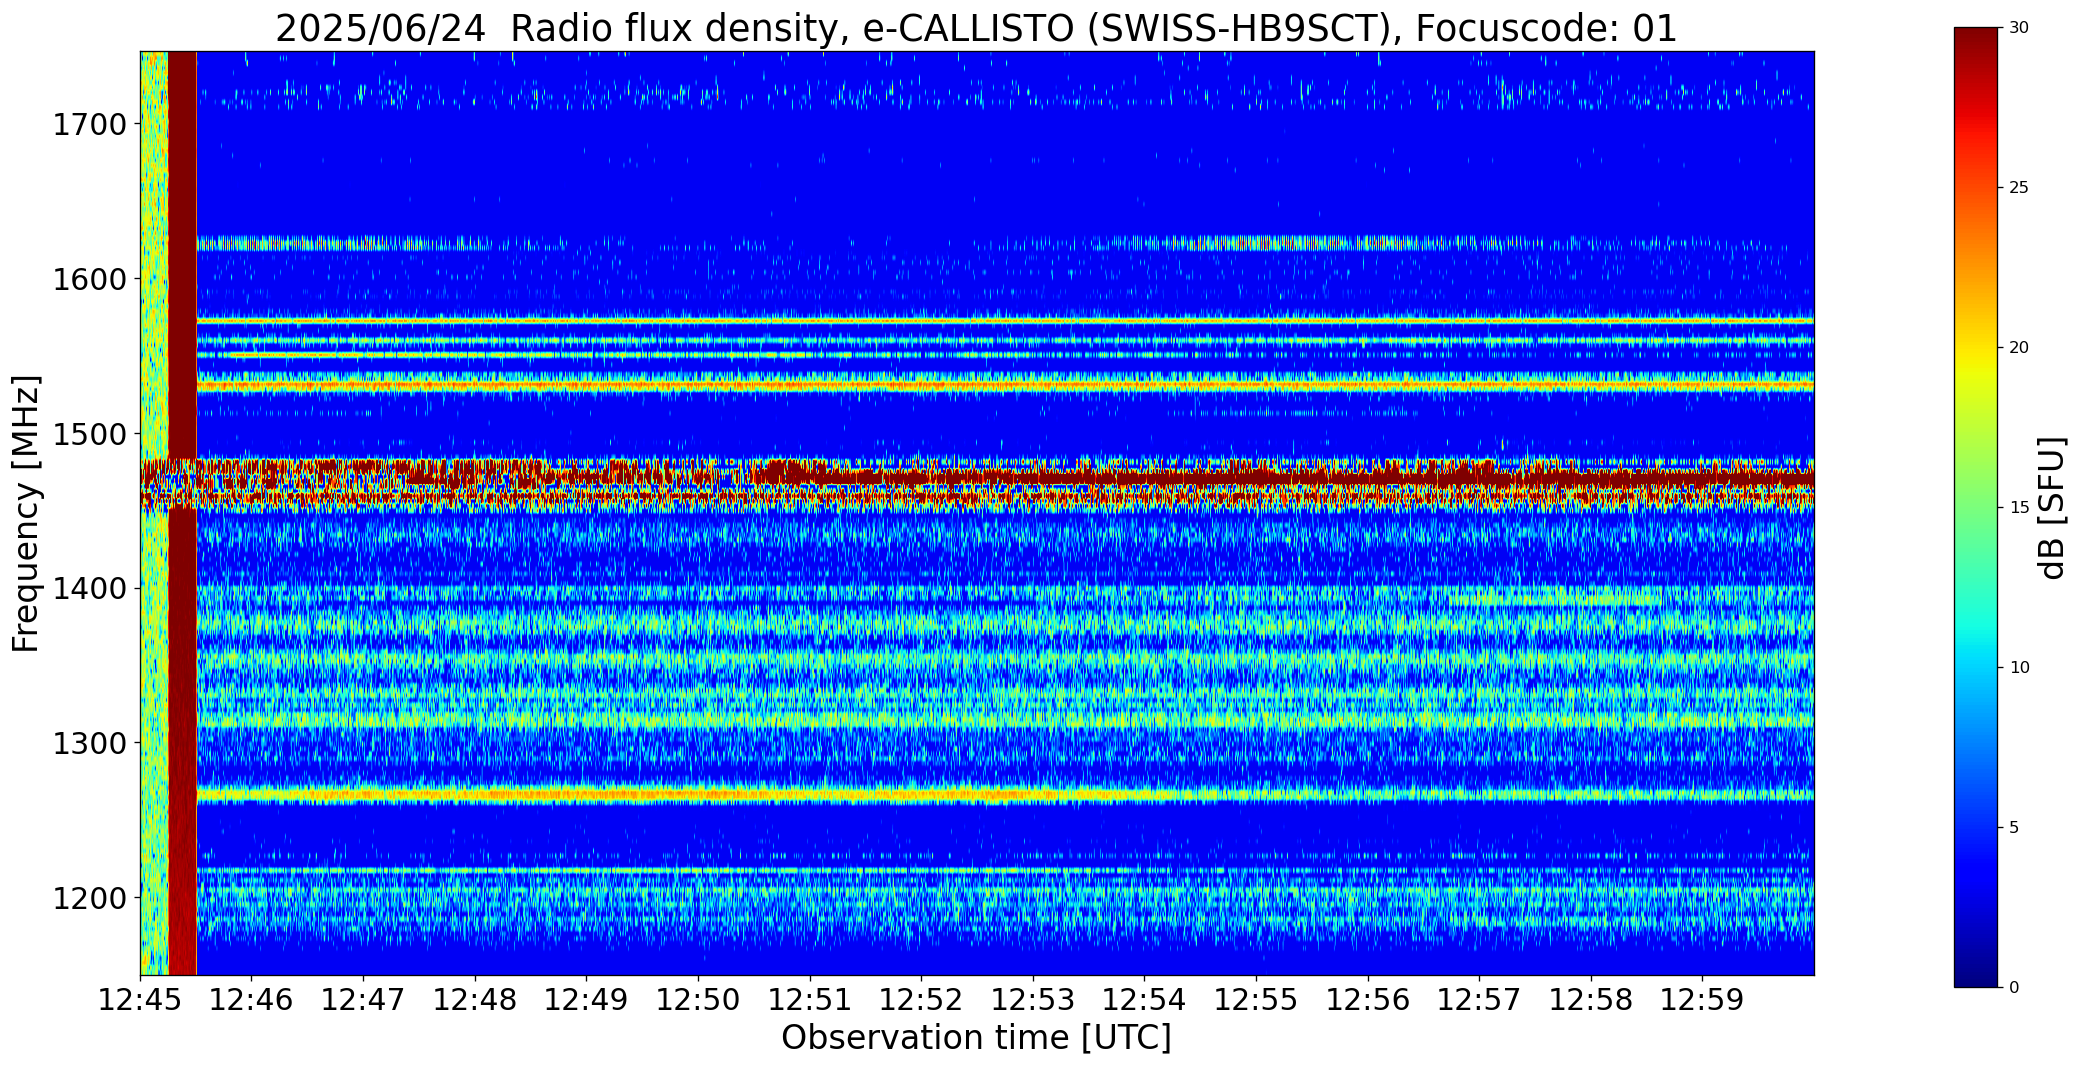Click the 1600 frequency tick label
Screen dimensions: 2082x1067
(89, 279)
